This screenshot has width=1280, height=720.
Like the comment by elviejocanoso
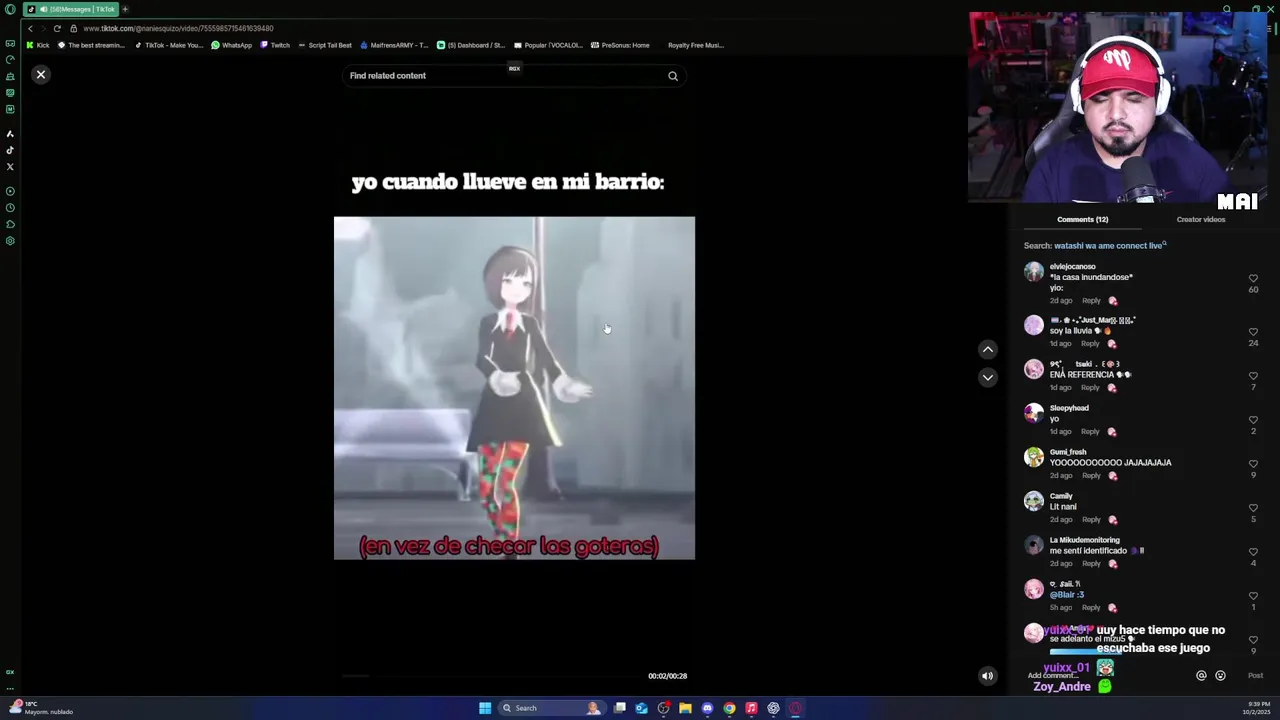click(1253, 279)
